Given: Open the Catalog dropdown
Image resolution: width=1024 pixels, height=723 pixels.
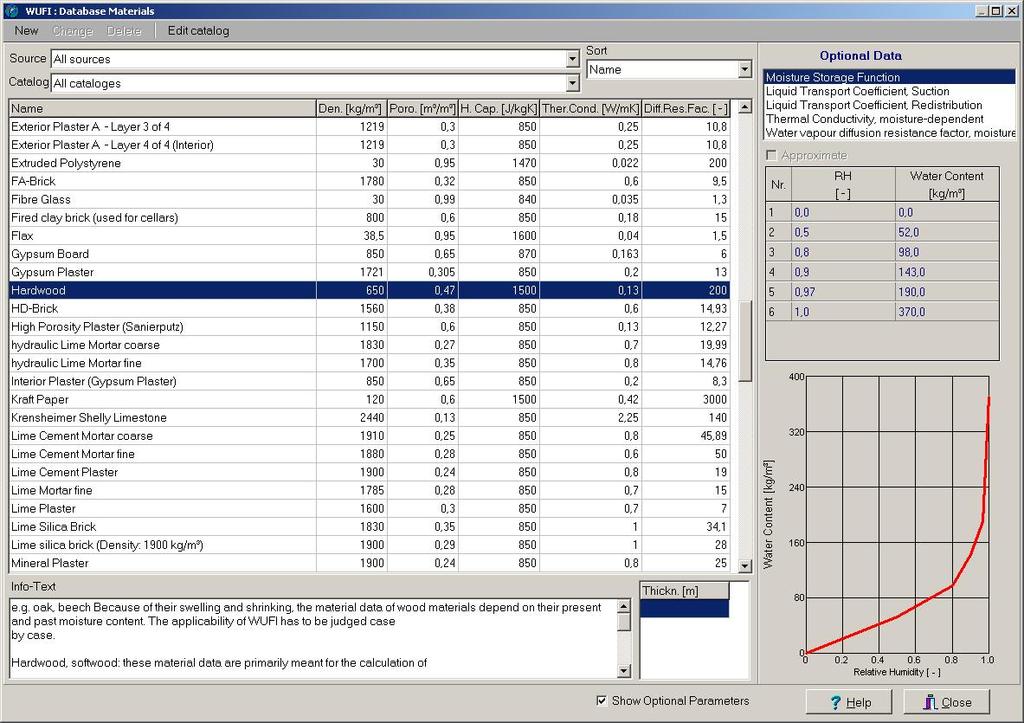Looking at the screenshot, I should [x=572, y=83].
